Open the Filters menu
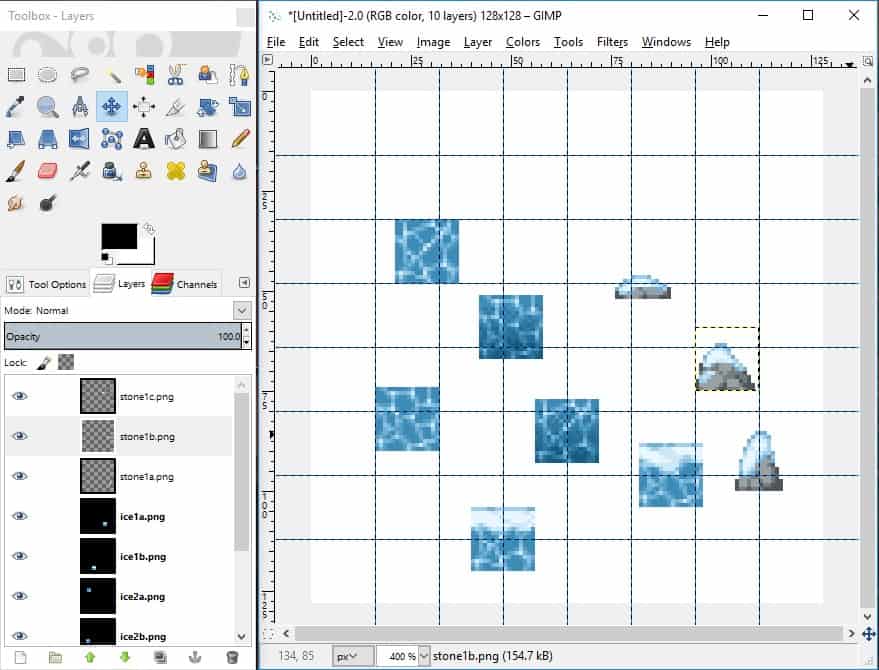This screenshot has height=670, width=879. (x=612, y=42)
